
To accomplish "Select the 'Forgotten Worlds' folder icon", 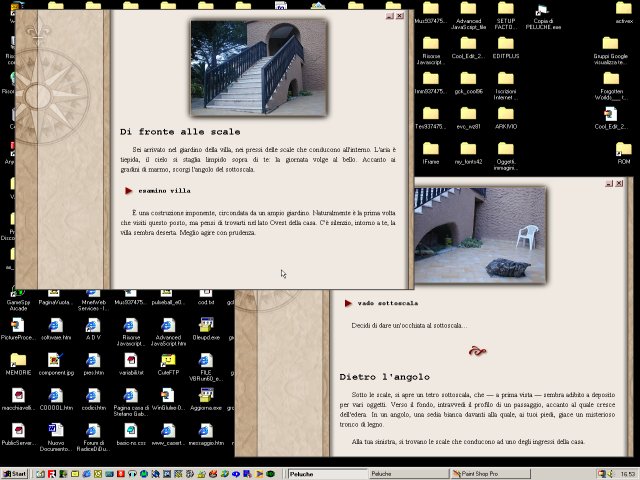I will click(611, 78).
